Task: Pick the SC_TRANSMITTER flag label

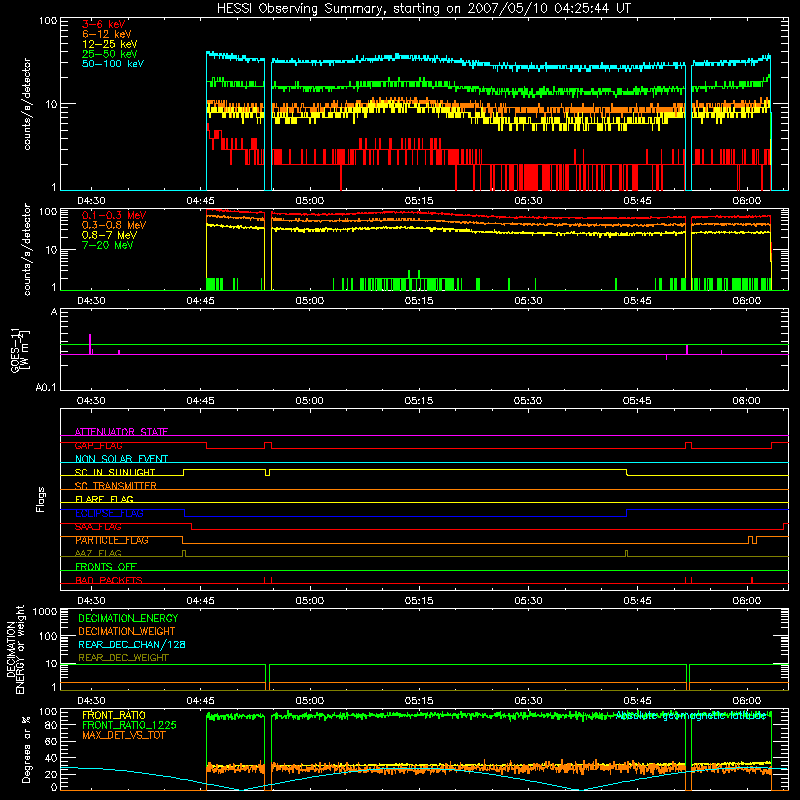Action: [116, 486]
